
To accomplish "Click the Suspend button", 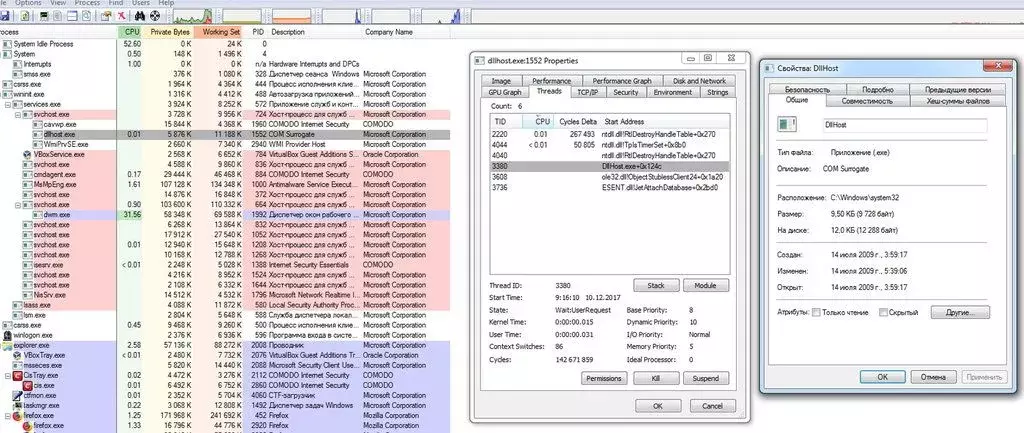I will [706, 378].
